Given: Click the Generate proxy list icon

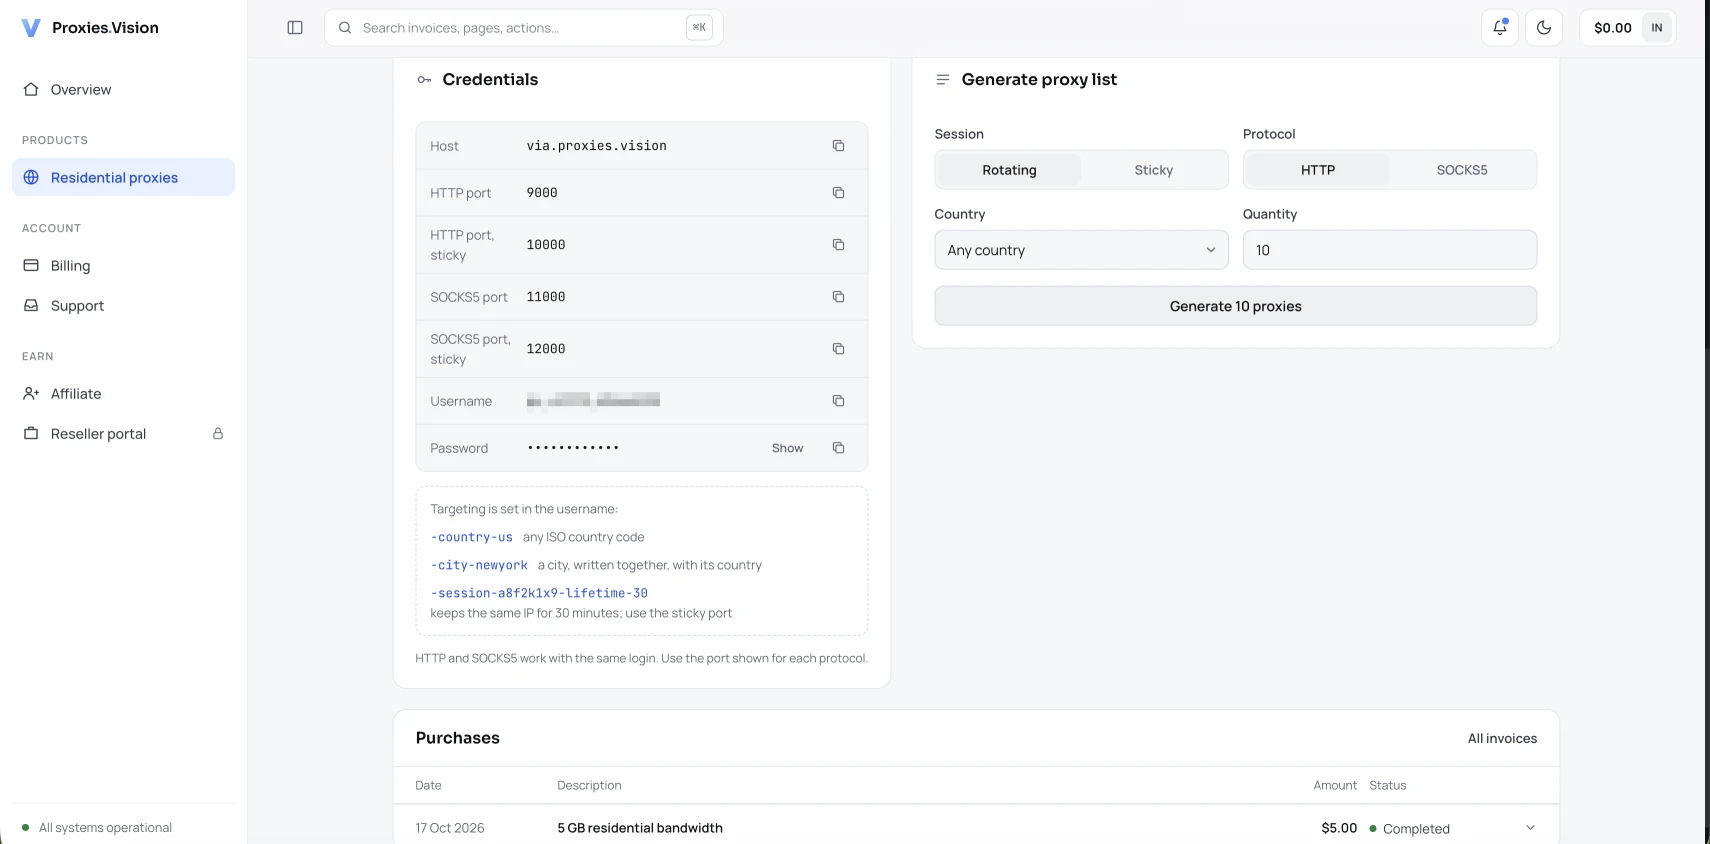Looking at the screenshot, I should coord(942,79).
